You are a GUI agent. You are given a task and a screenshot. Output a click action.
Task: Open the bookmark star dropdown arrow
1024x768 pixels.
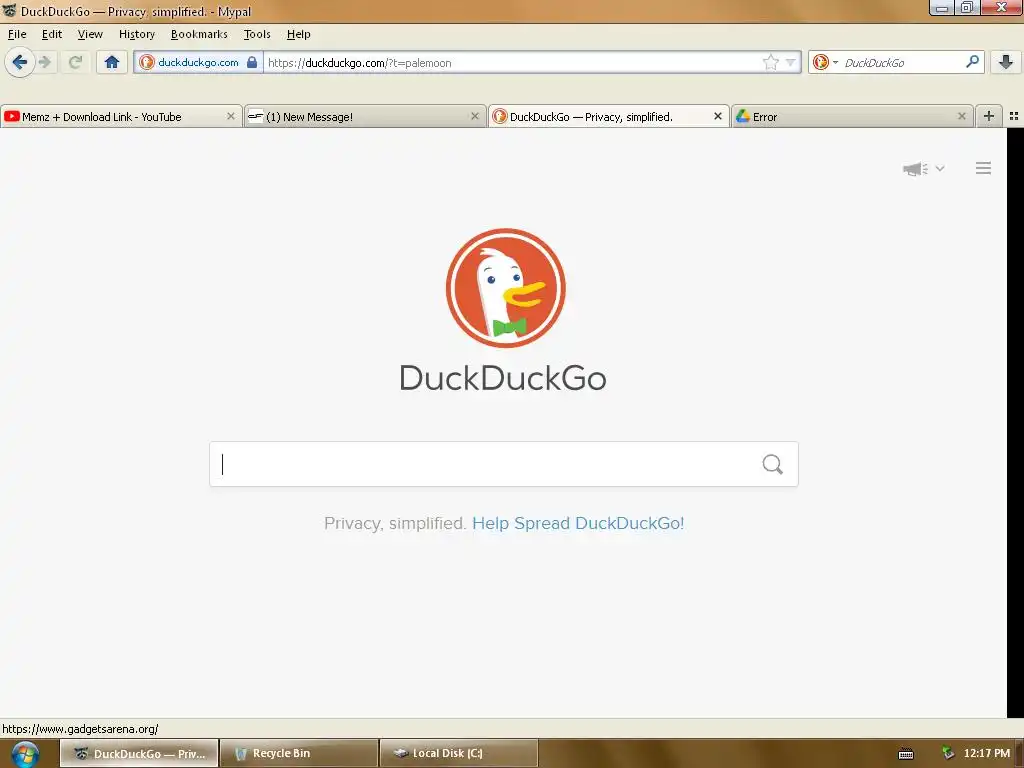pyautogui.click(x=791, y=63)
